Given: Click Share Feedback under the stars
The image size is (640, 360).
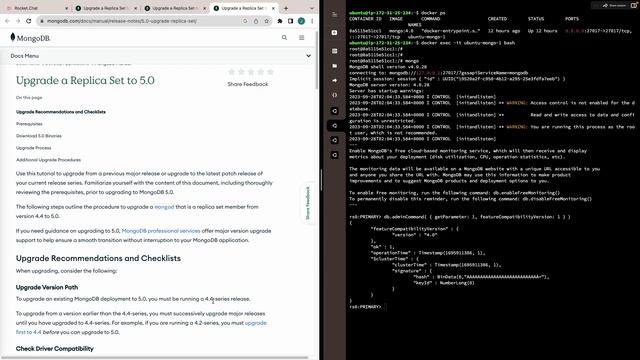Looking at the screenshot, I should 248,84.
